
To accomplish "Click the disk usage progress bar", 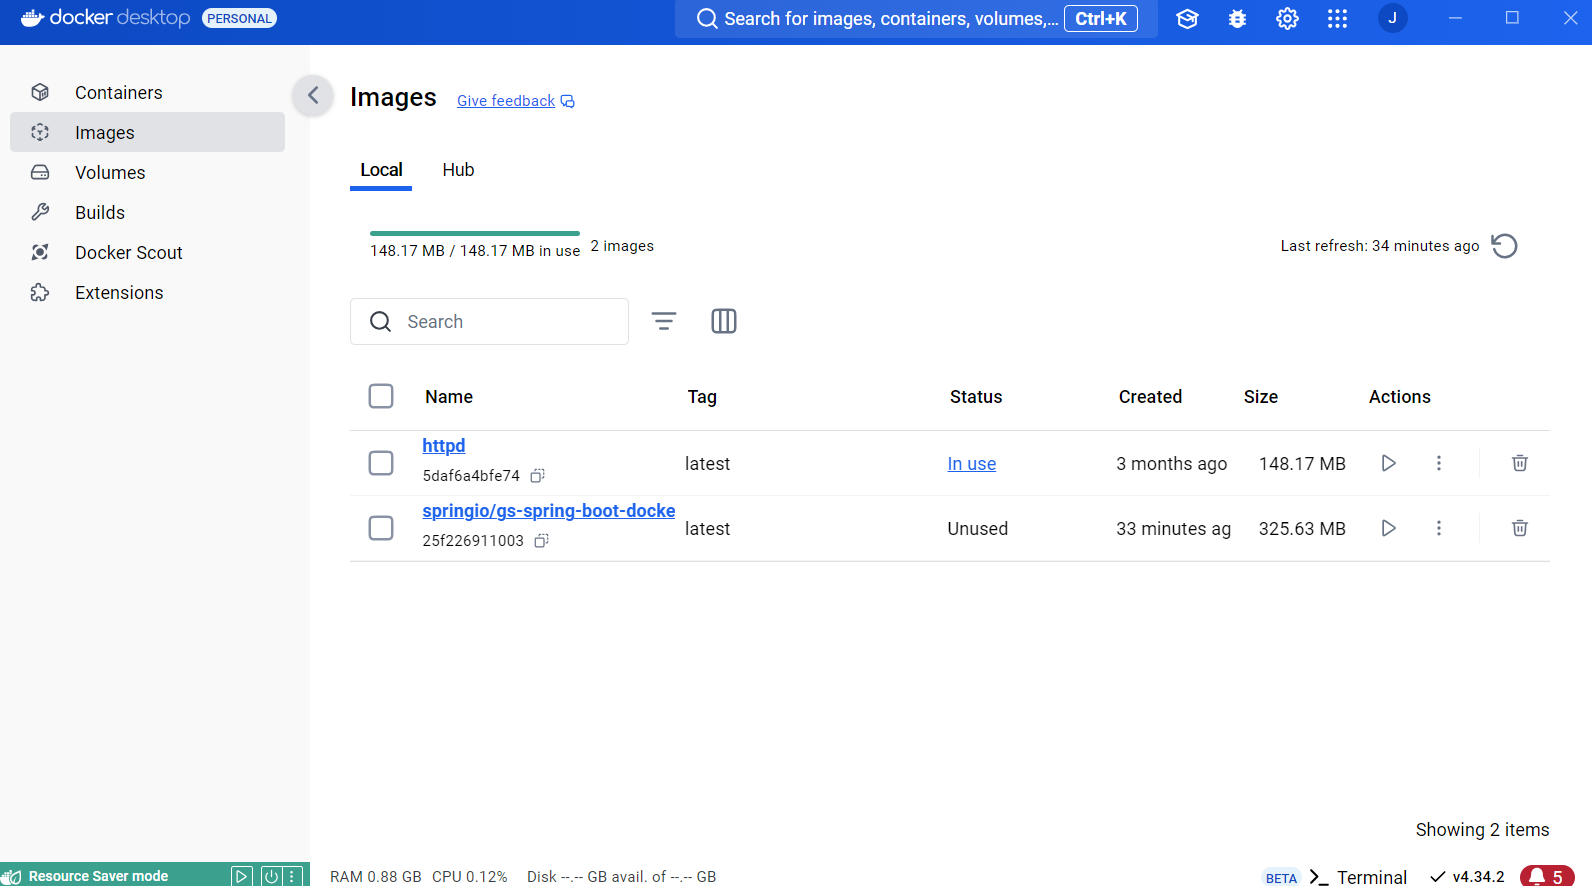I will point(475,233).
